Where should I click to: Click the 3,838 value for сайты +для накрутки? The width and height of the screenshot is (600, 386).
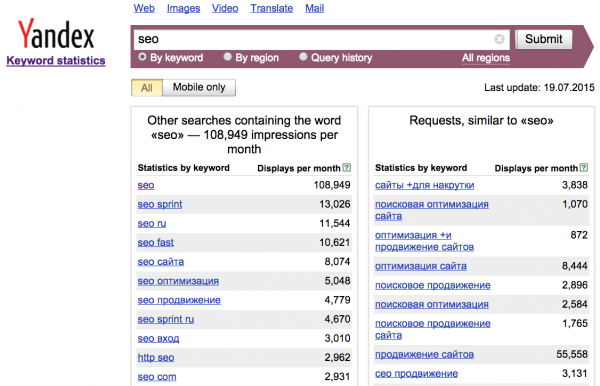574,185
